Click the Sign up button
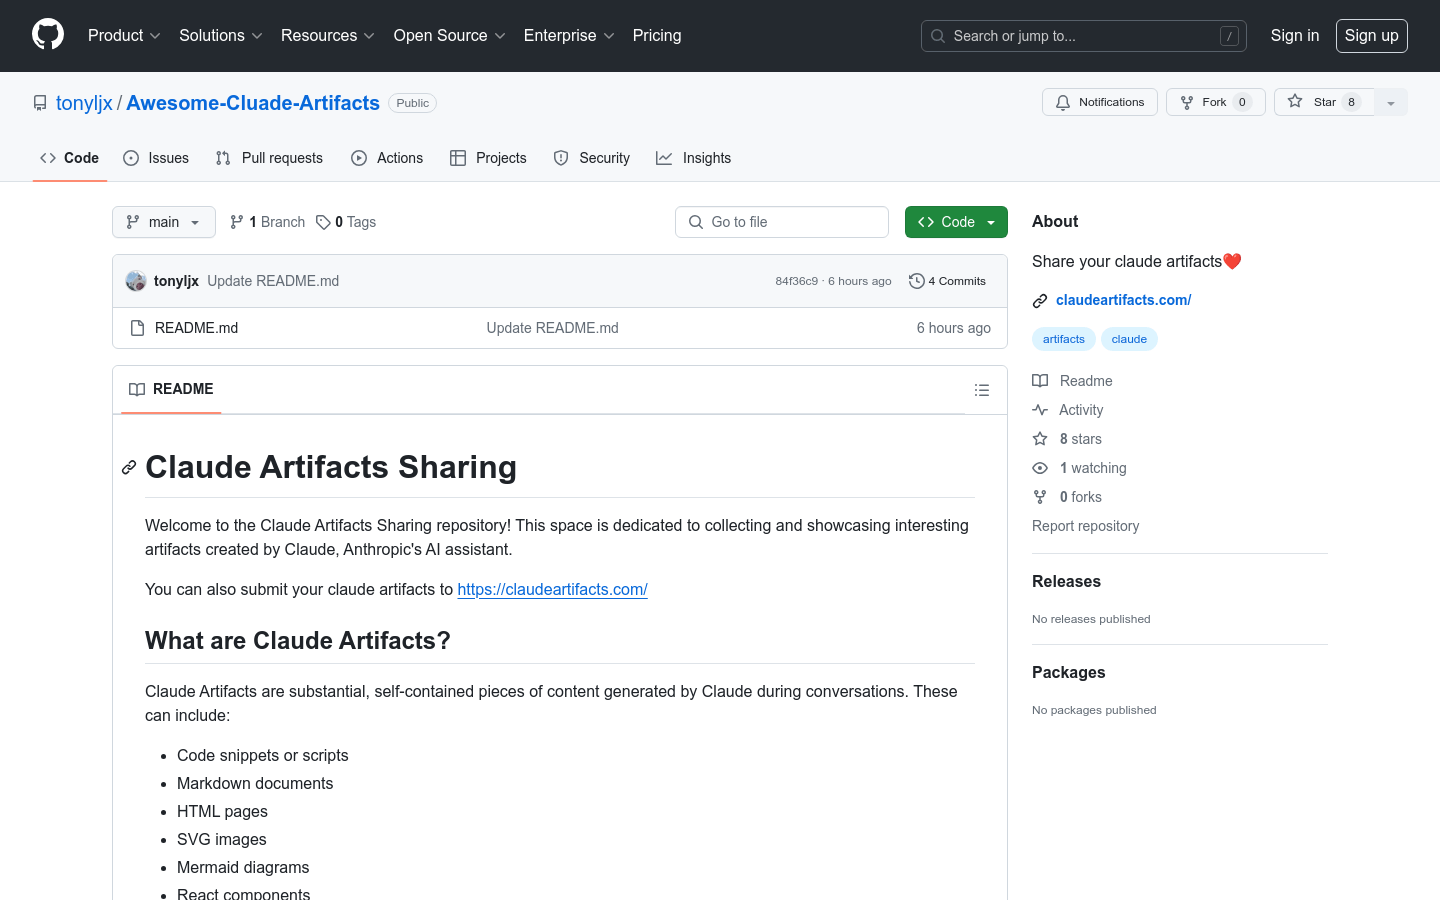 [x=1372, y=36]
